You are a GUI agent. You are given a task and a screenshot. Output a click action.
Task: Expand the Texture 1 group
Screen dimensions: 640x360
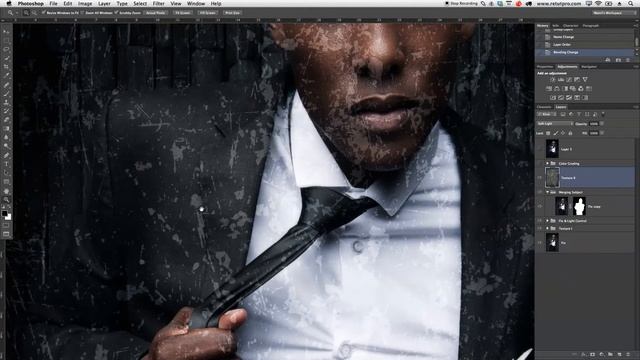click(547, 229)
